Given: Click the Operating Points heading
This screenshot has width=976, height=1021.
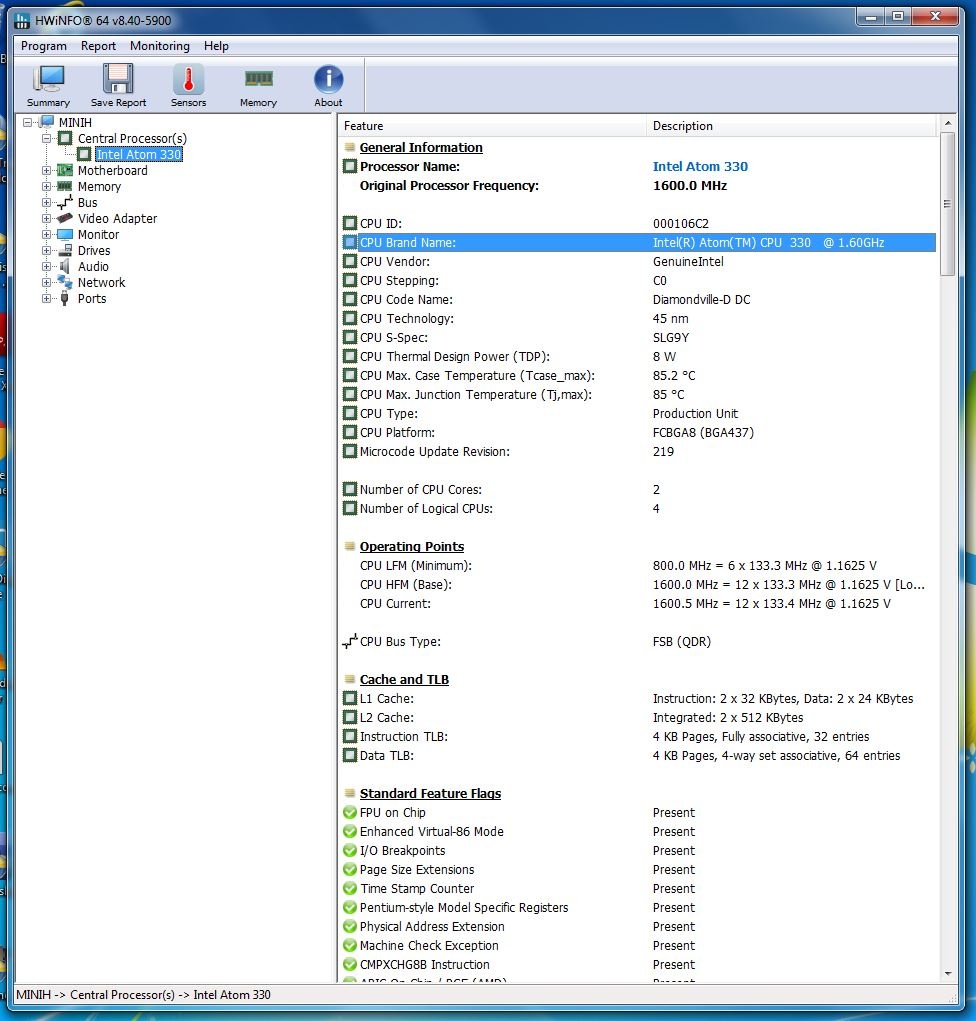Looking at the screenshot, I should 412,546.
